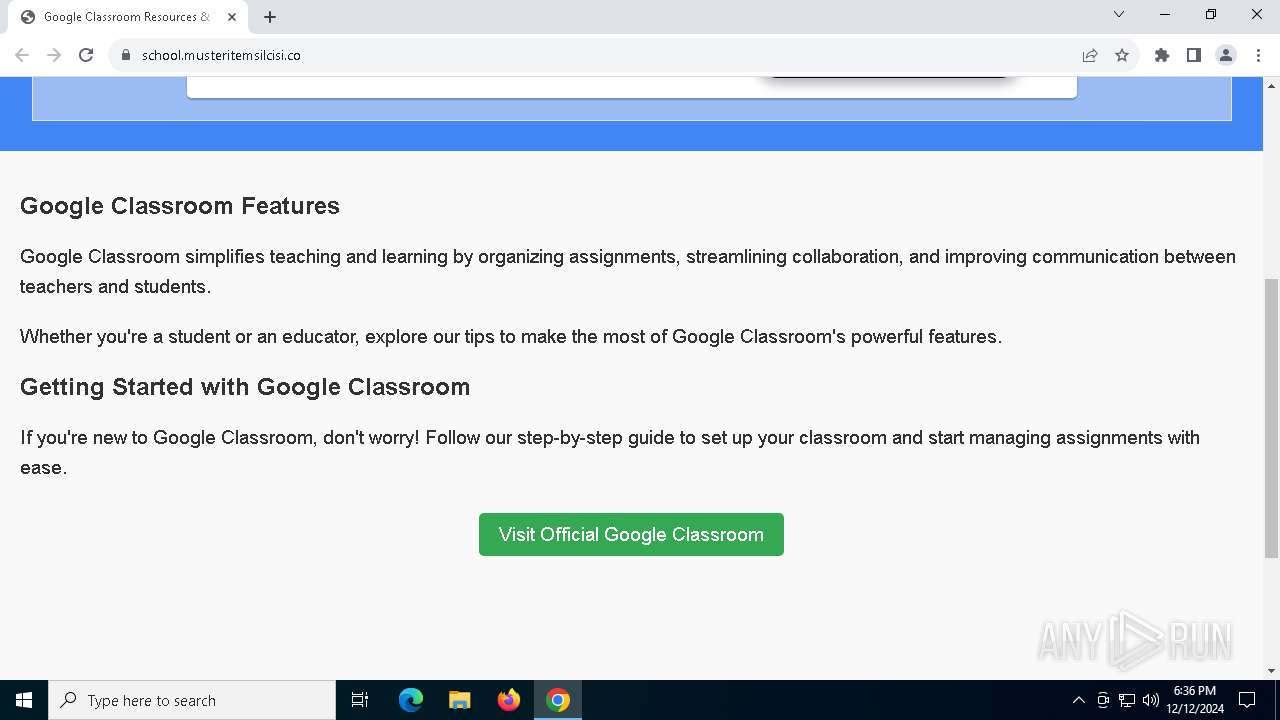
Task: Click the Google Classroom Features heading
Action: (x=180, y=206)
